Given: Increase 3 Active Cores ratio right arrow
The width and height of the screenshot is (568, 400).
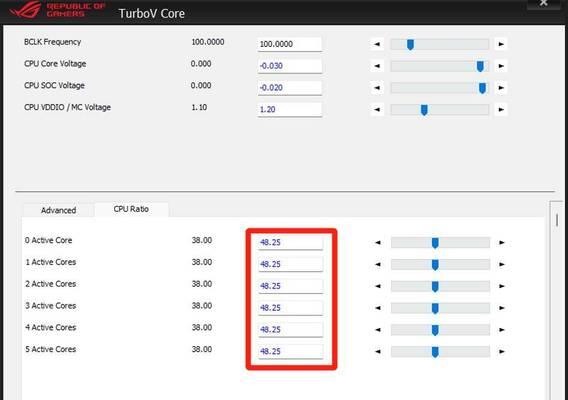Looking at the screenshot, I should pyautogui.click(x=502, y=308).
